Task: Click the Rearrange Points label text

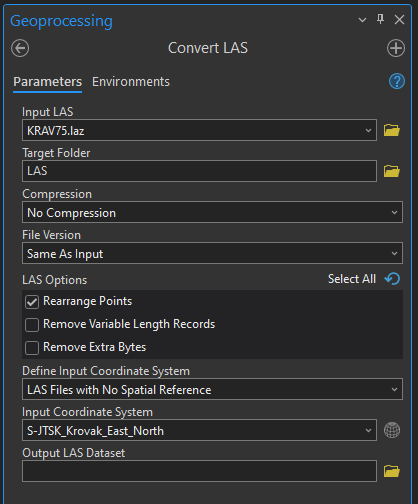Action: [x=88, y=301]
